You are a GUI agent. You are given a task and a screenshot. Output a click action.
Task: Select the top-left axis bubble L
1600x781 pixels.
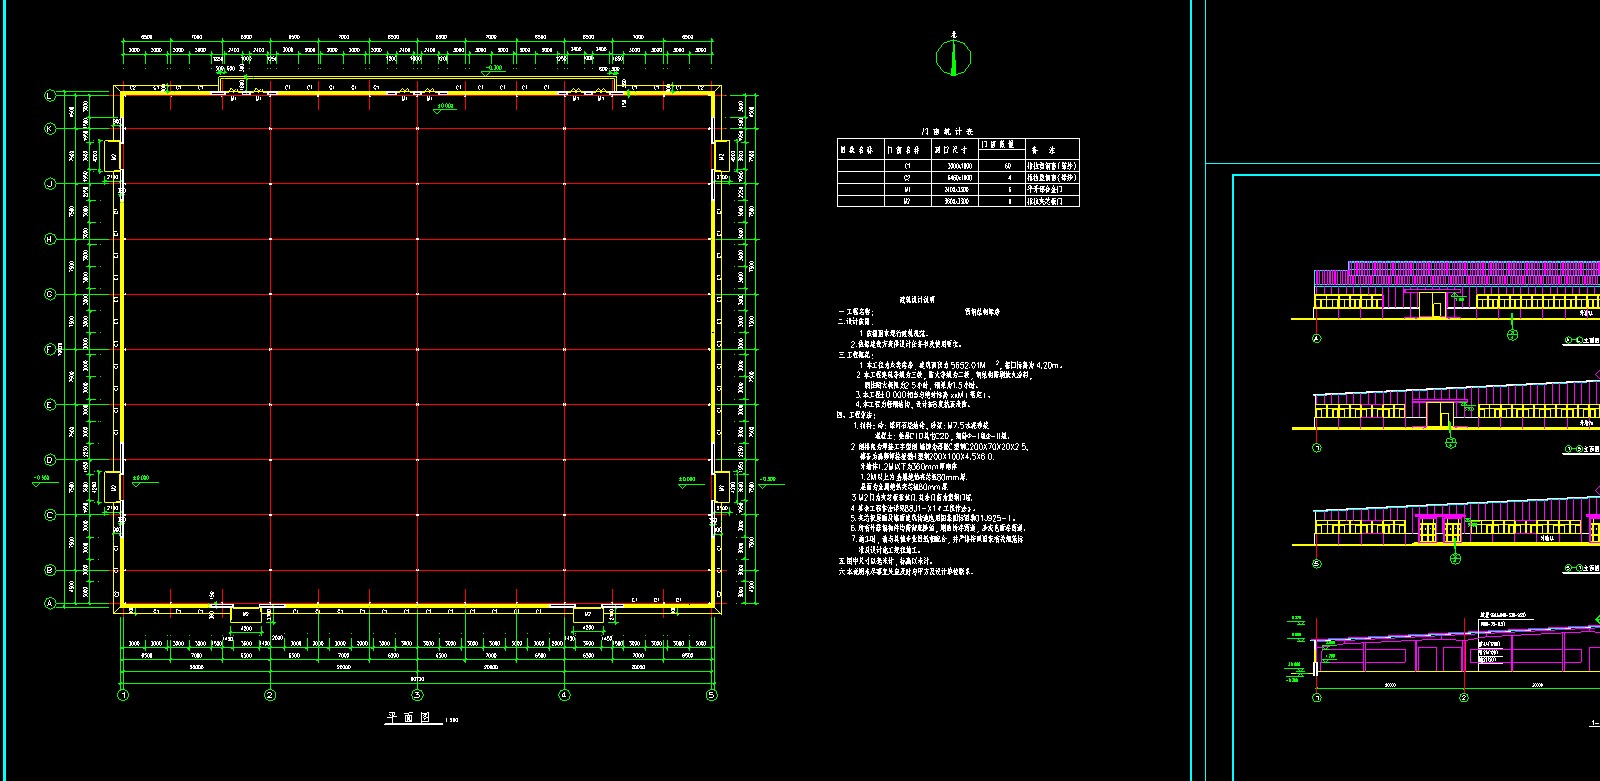click(49, 96)
